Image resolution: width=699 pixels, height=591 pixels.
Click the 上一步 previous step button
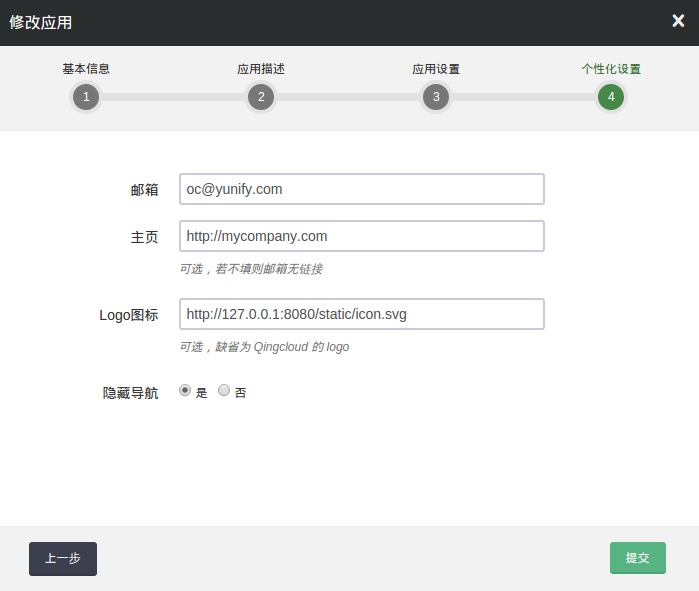tap(63, 558)
